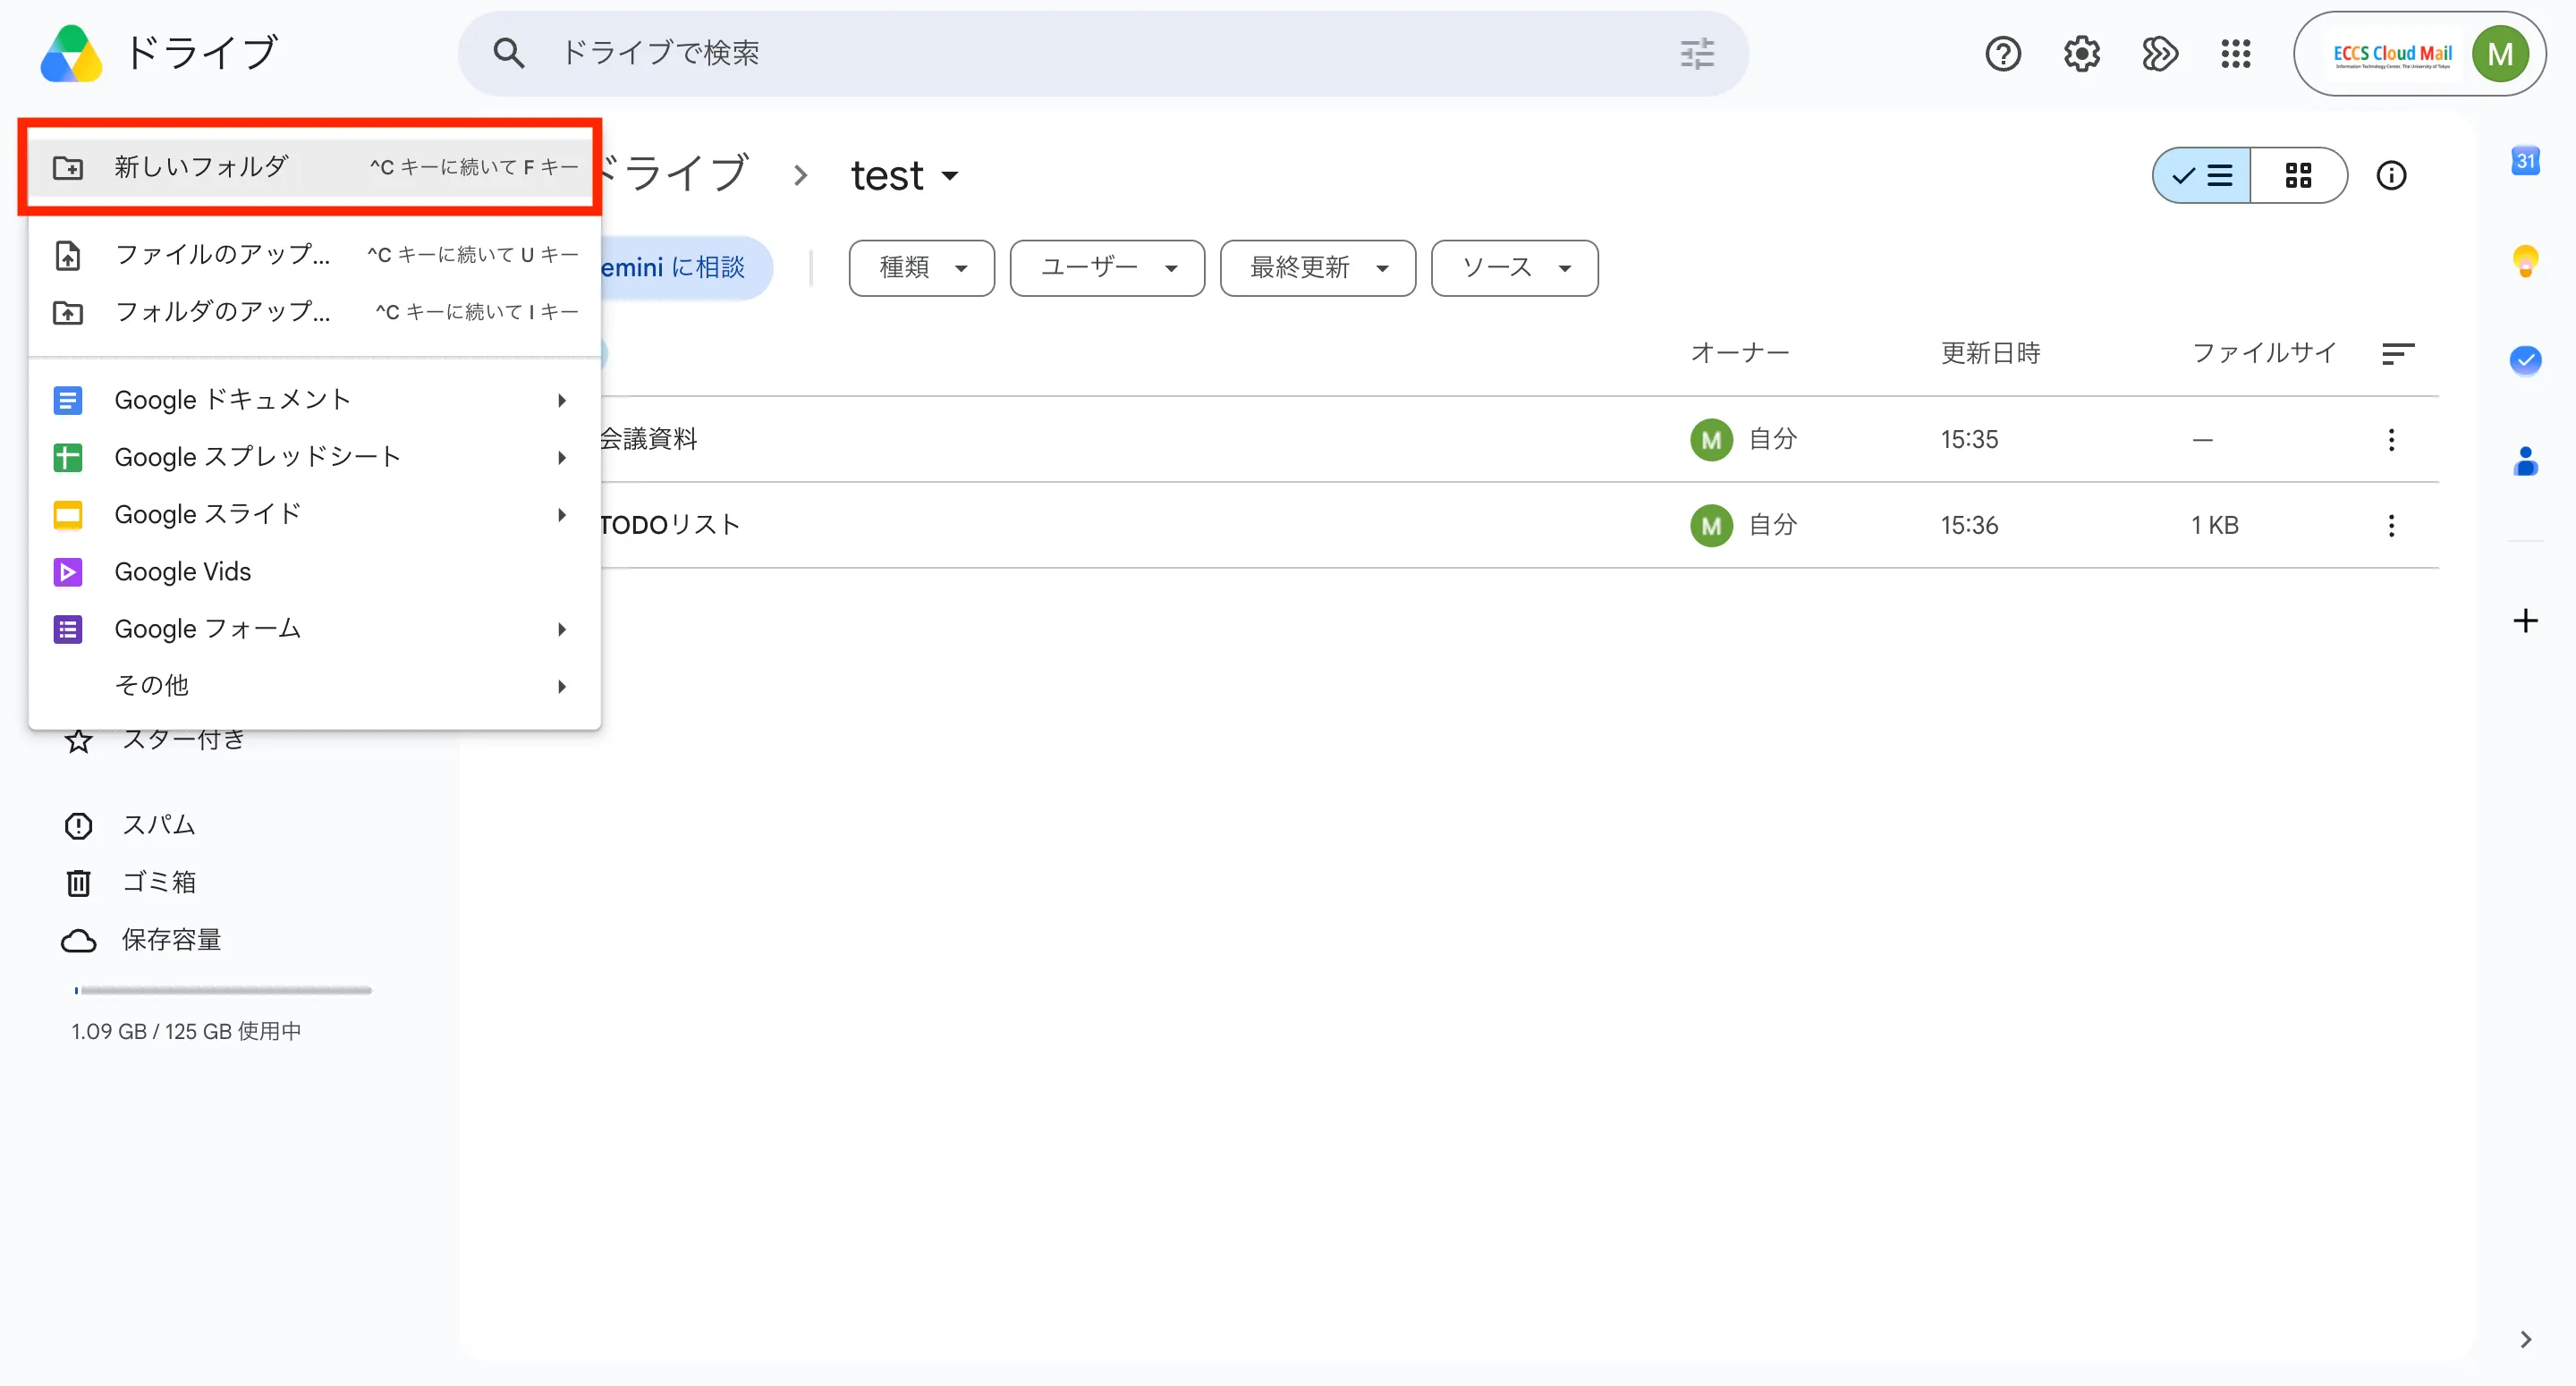Open the ユーザー filter dropdown
The image size is (2576, 1386).
pyautogui.click(x=1107, y=268)
